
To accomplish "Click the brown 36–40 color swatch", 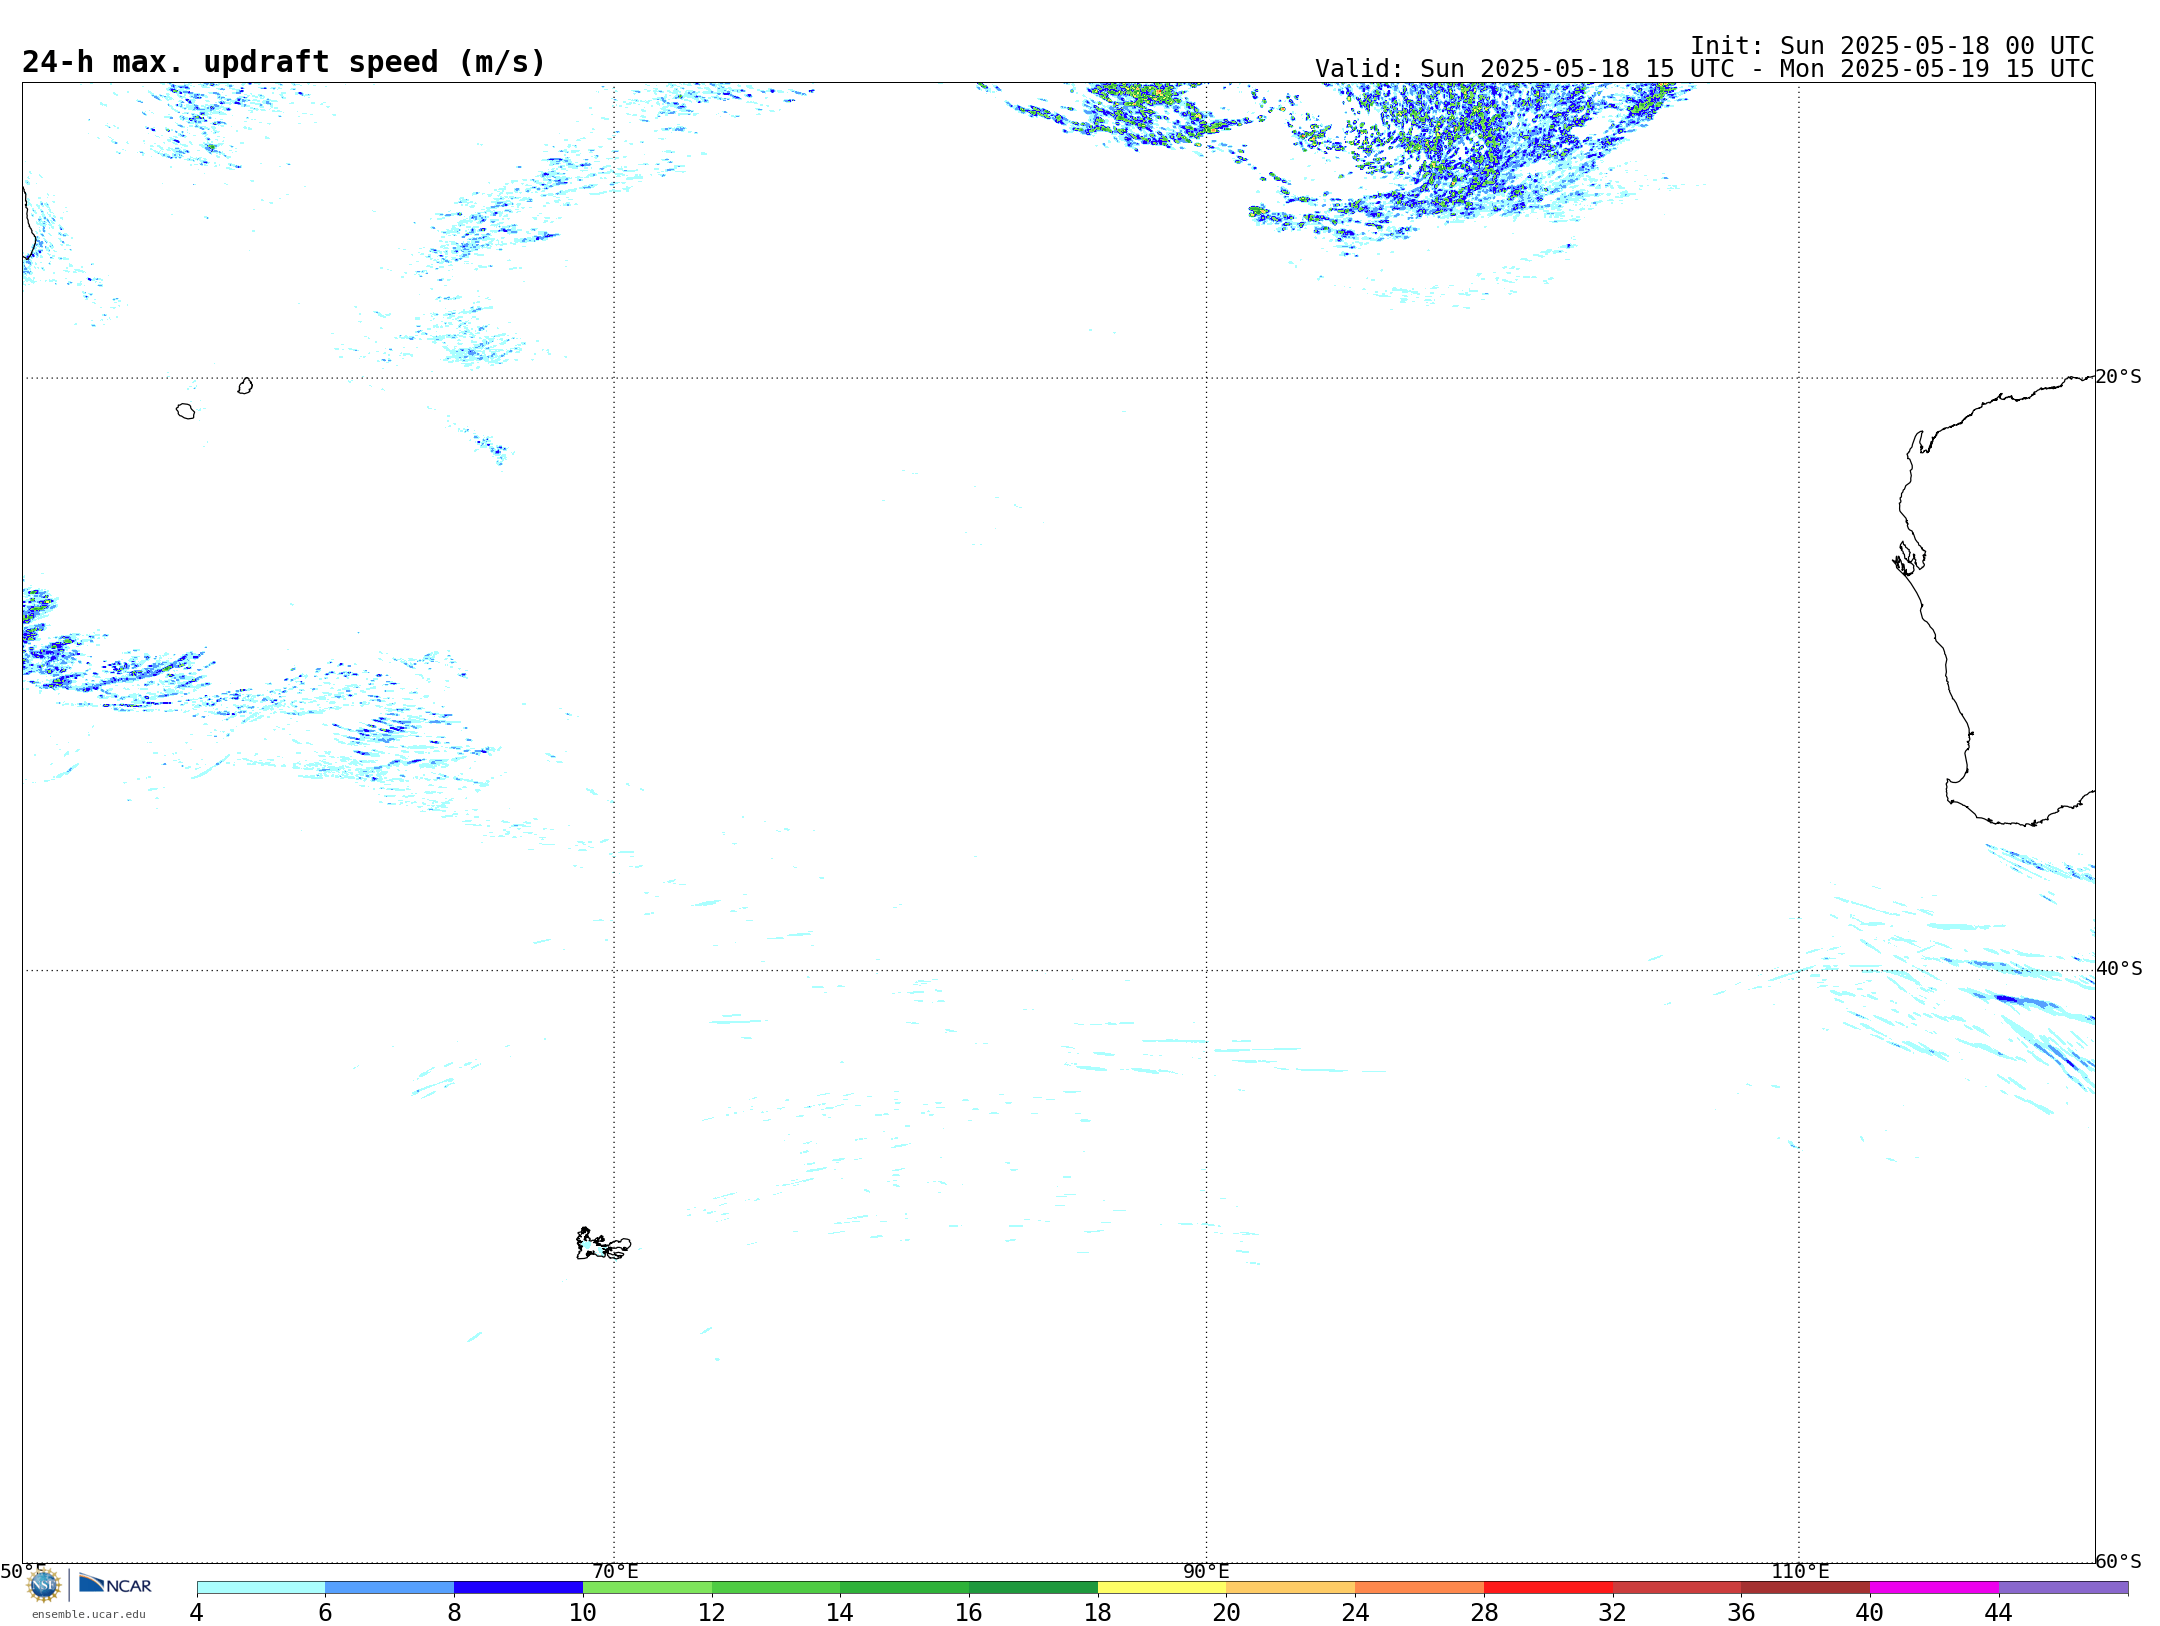I will click(x=1806, y=1588).
